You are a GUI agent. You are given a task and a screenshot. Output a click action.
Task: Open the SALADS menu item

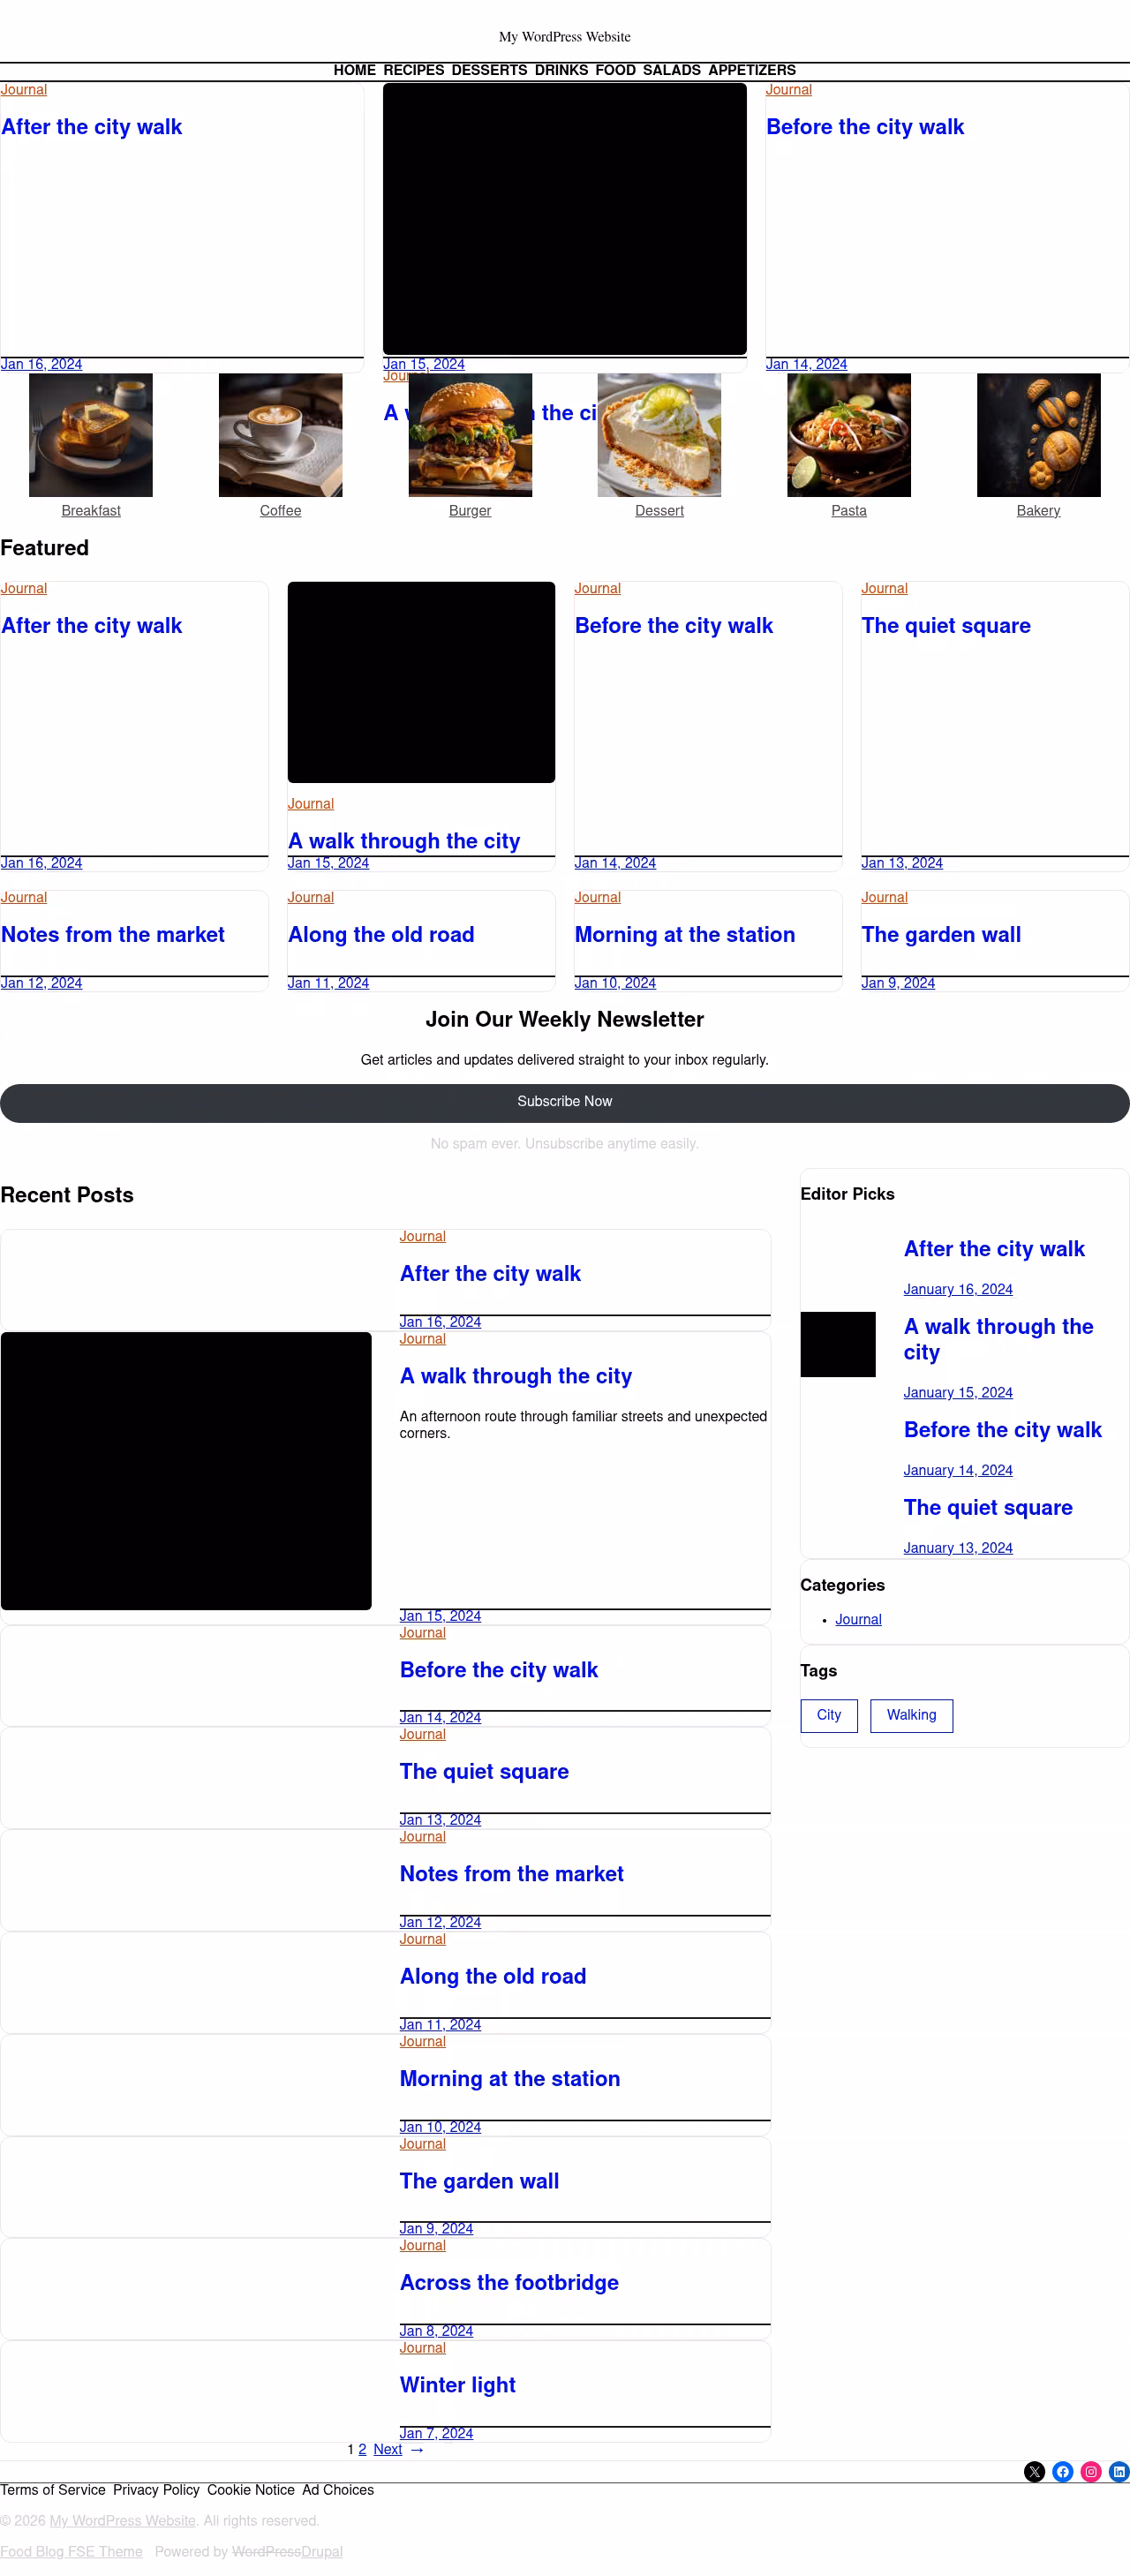[672, 70]
